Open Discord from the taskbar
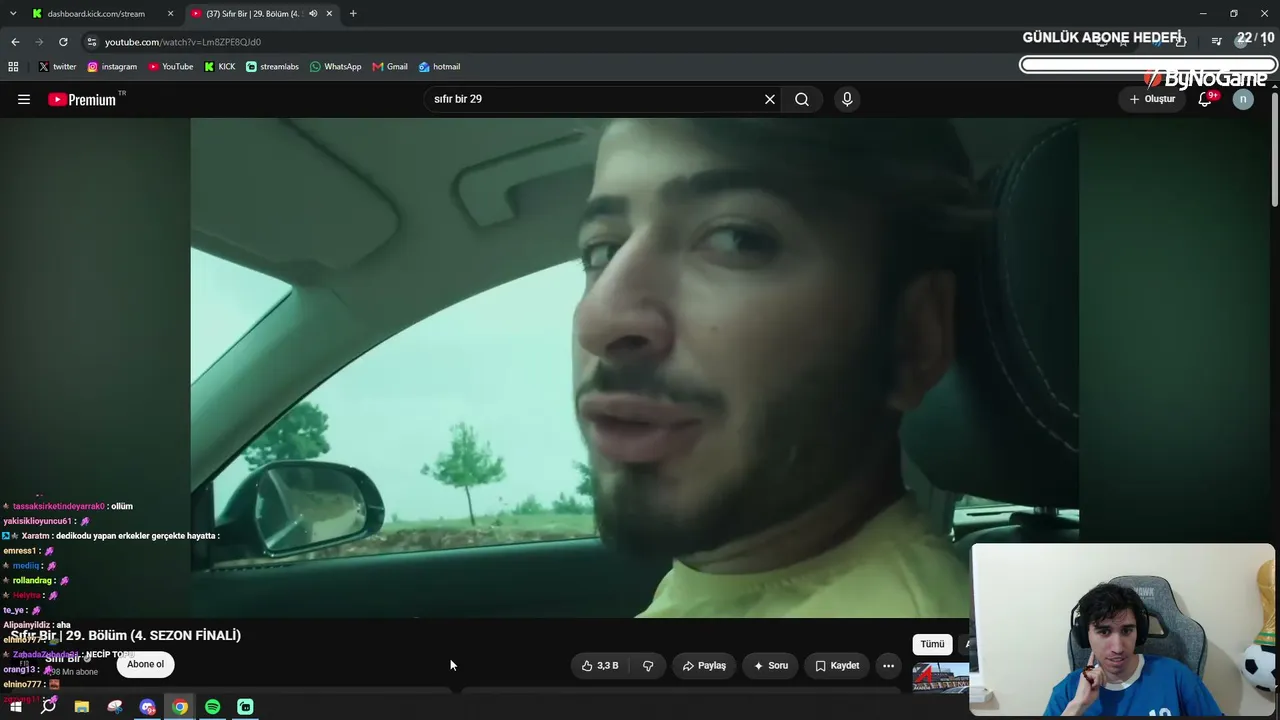Viewport: 1280px width, 720px height. point(148,707)
